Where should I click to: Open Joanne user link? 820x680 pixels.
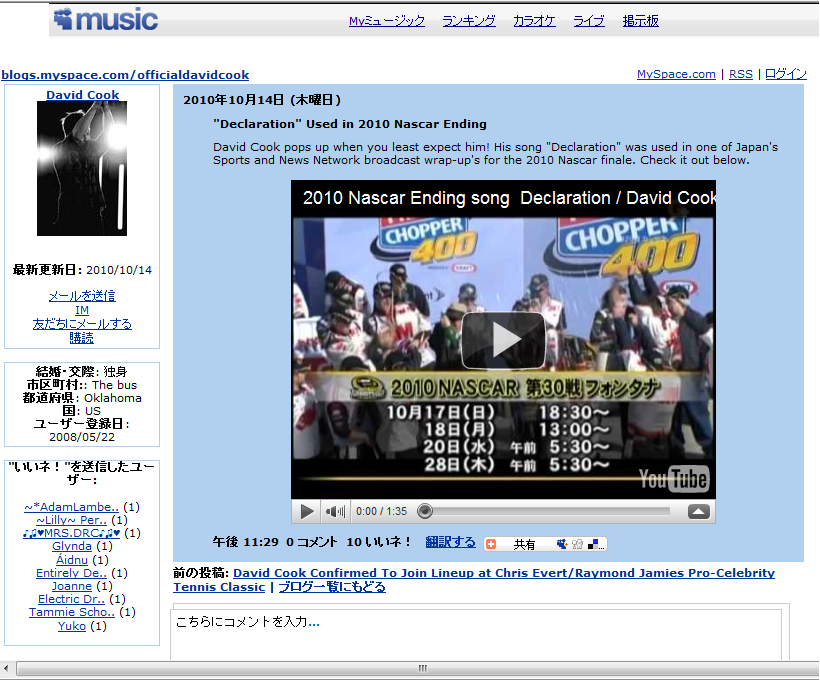coord(72,586)
